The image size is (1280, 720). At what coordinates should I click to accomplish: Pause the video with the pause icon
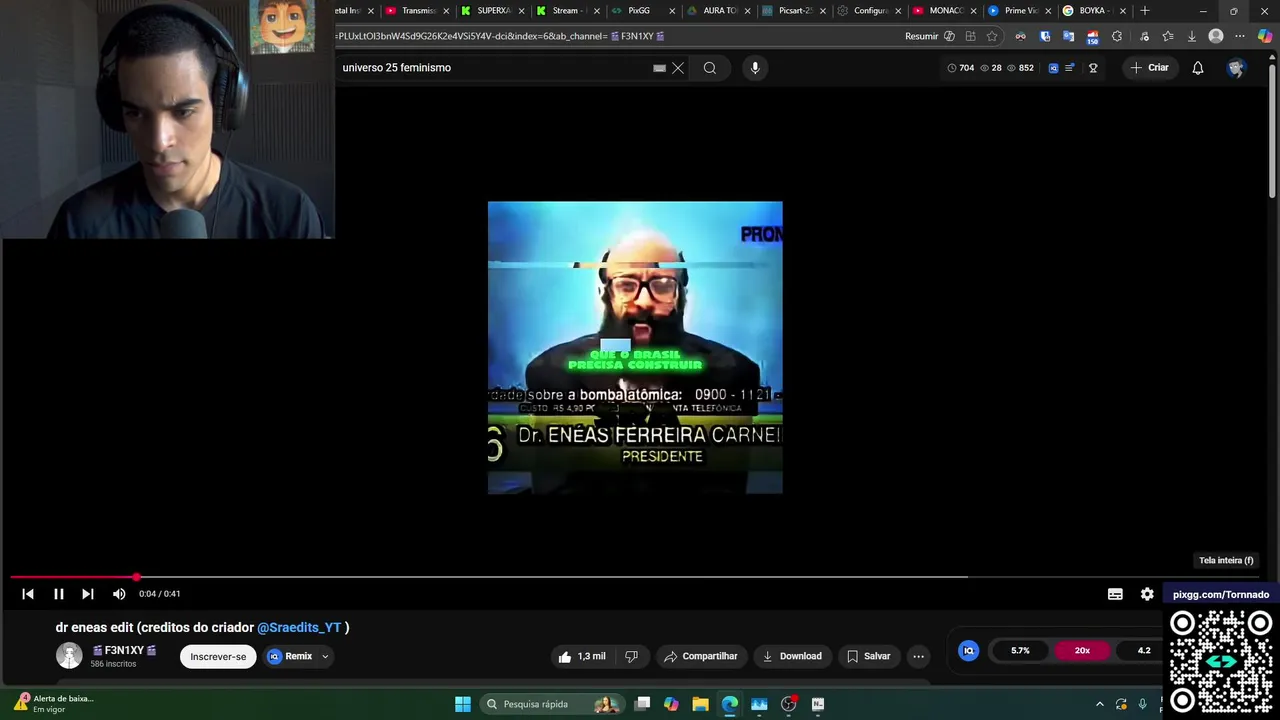(58, 594)
